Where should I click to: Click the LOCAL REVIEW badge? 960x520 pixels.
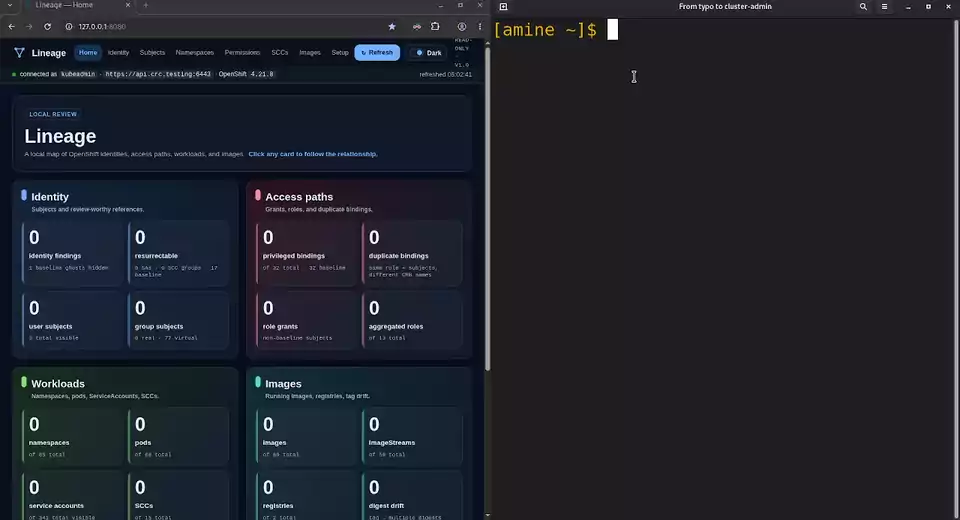(53, 114)
